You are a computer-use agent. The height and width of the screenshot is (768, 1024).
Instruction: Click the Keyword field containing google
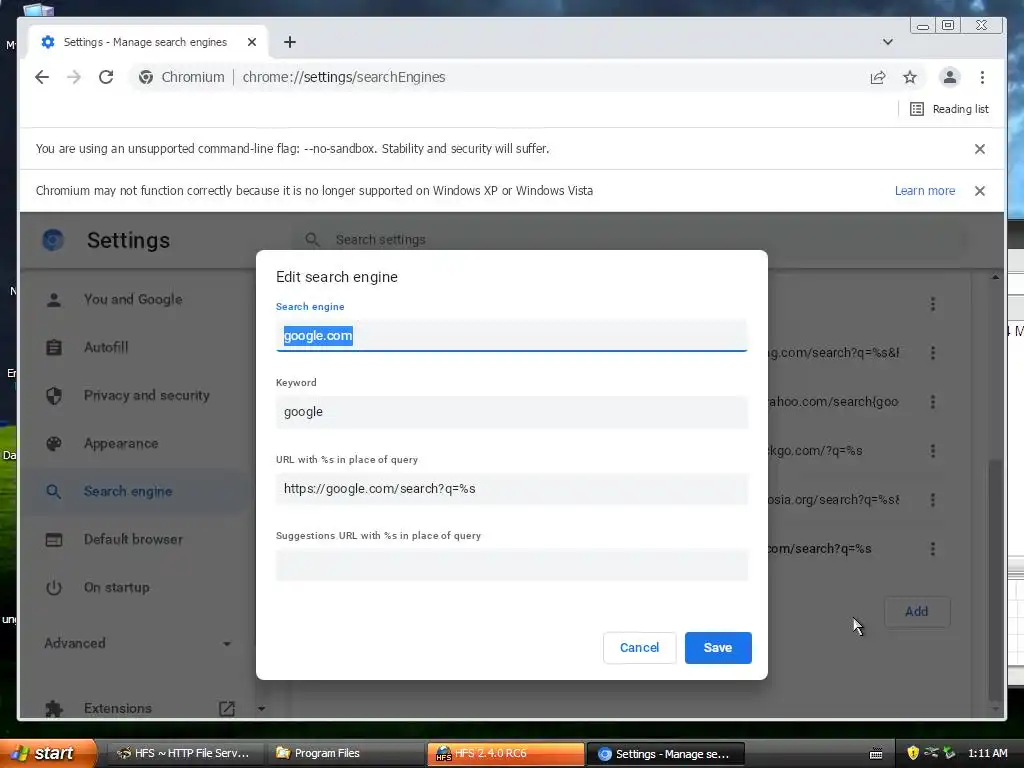[511, 412]
